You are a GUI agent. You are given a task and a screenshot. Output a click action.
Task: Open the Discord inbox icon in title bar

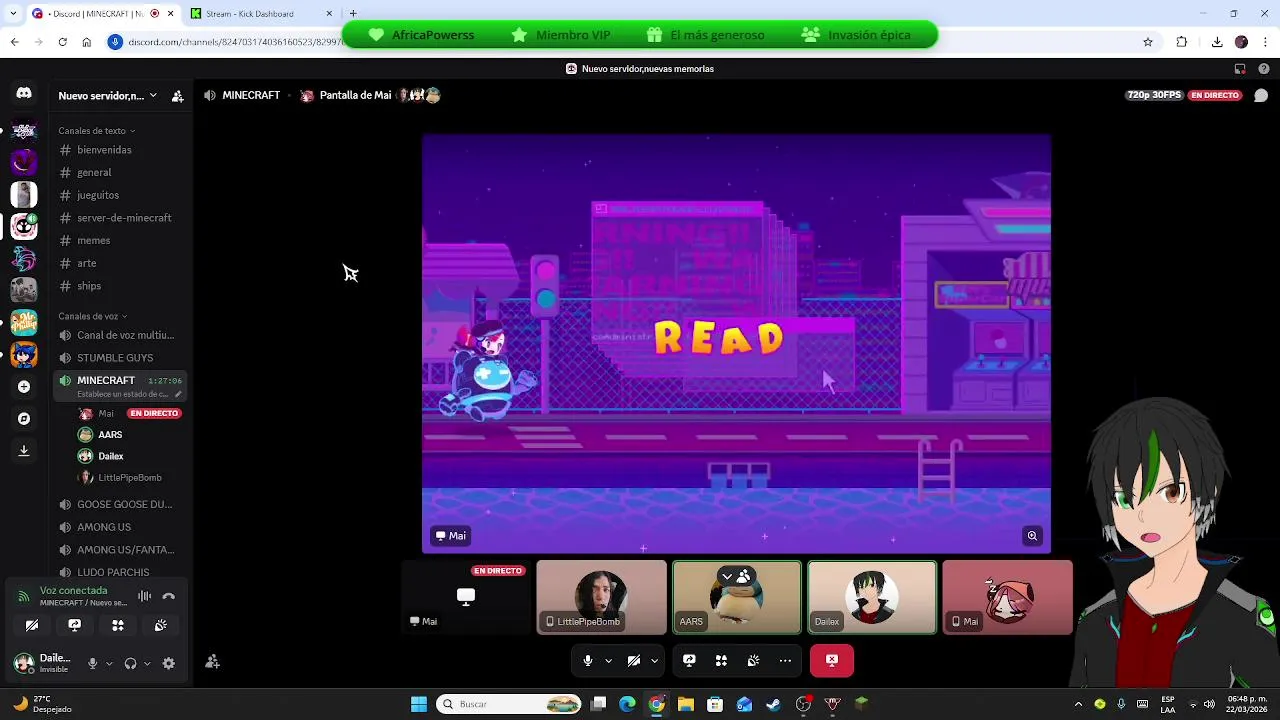coord(1240,69)
